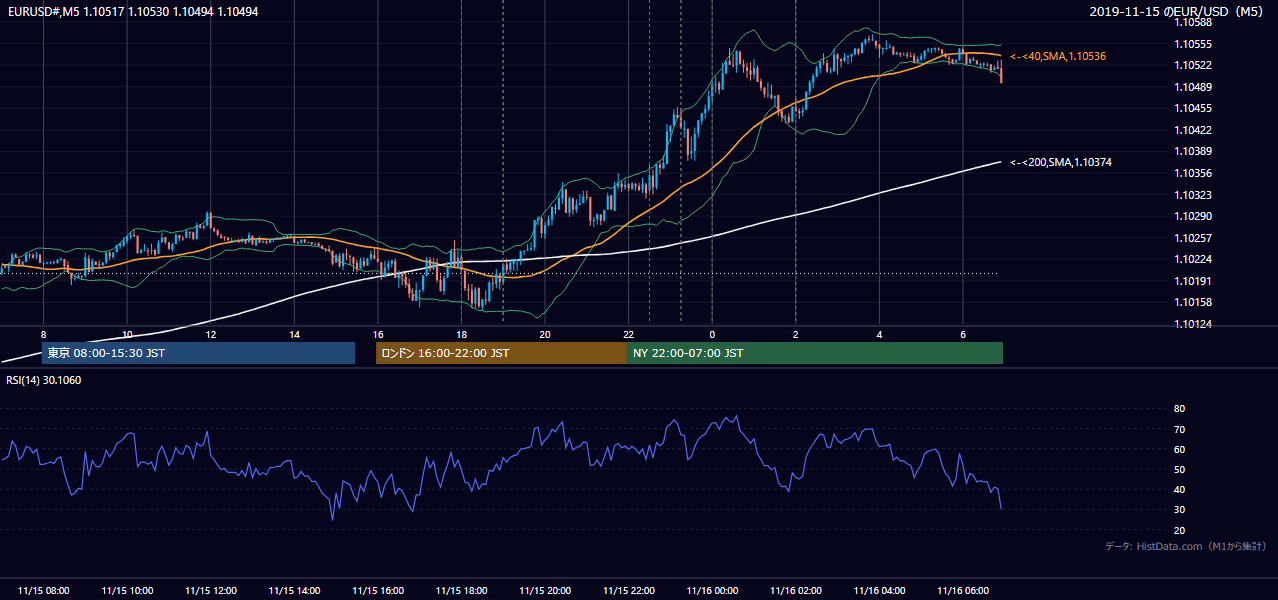Click the 11/16 06:00 date label

click(x=963, y=591)
